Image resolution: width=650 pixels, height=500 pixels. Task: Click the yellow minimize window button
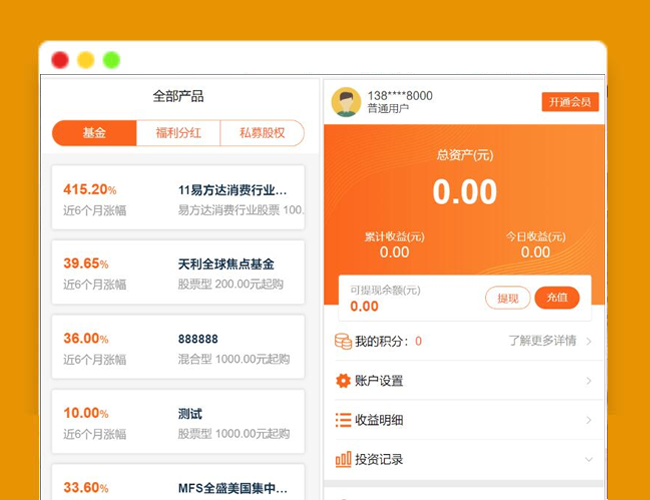[86, 60]
